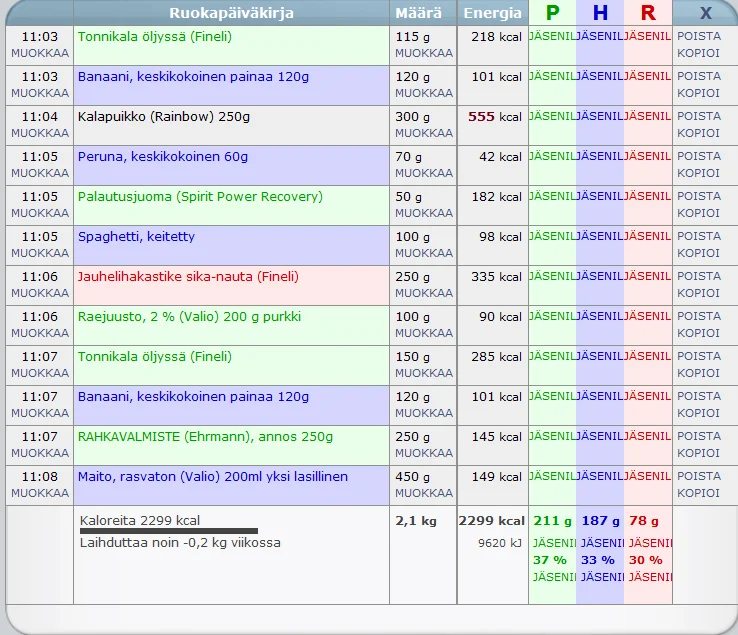738x635 pixels.
Task: Click the Ruokapäiväkirja table header
Action: click(231, 13)
